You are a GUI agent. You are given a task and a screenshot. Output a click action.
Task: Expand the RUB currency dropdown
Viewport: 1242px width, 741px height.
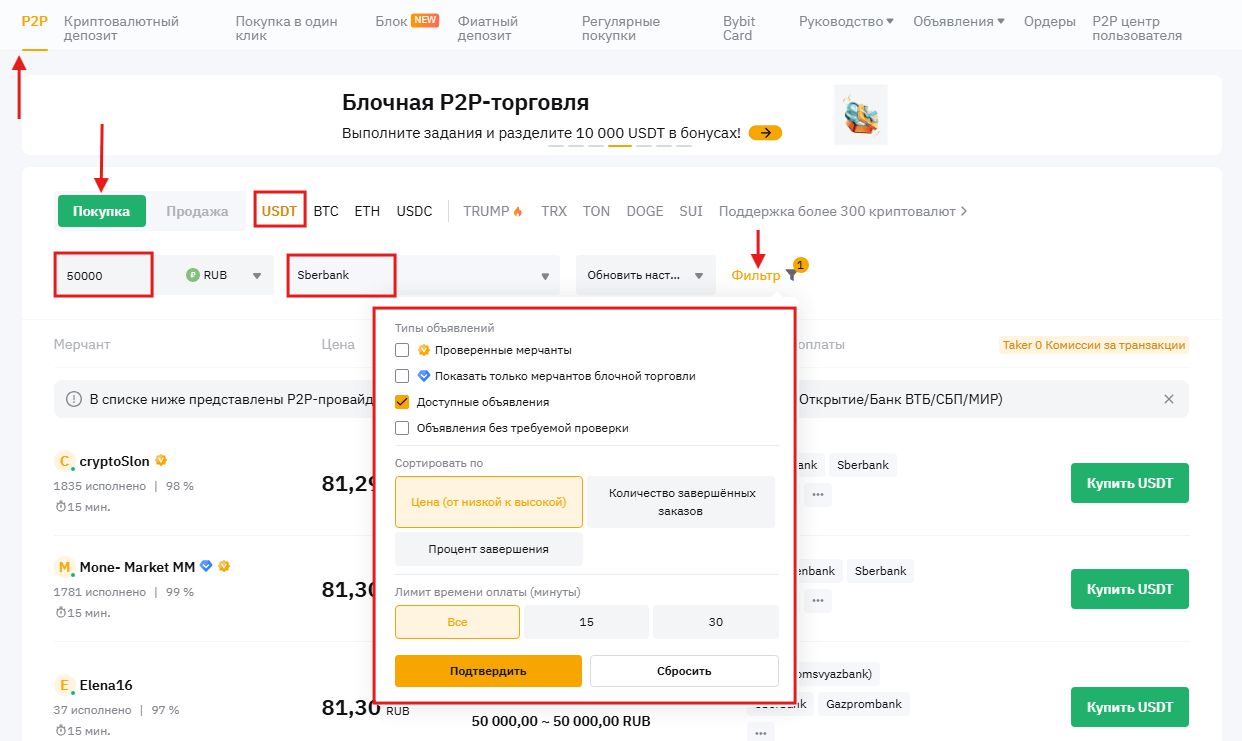coord(257,276)
